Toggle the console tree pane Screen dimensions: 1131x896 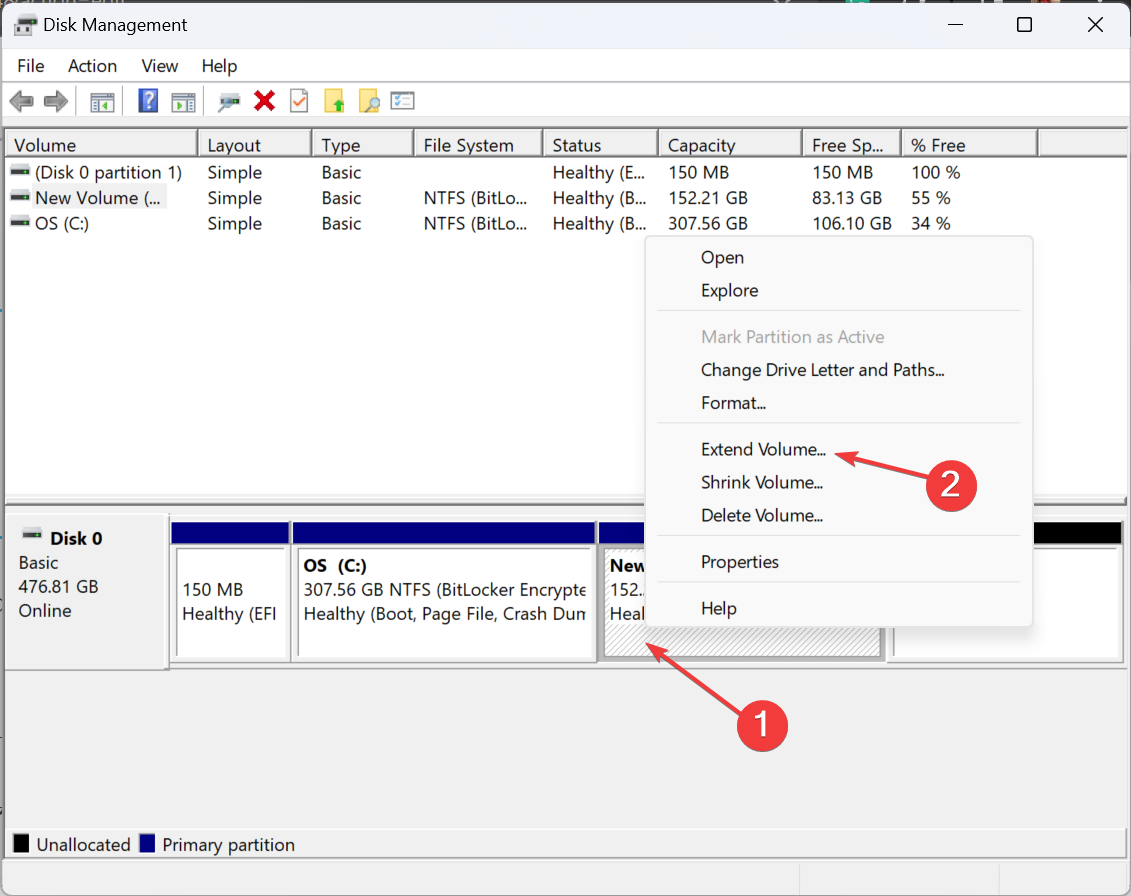pos(101,100)
